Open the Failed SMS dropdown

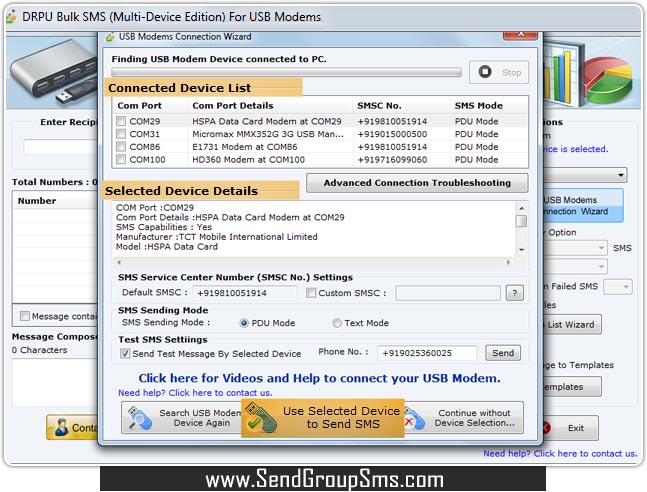(618, 286)
